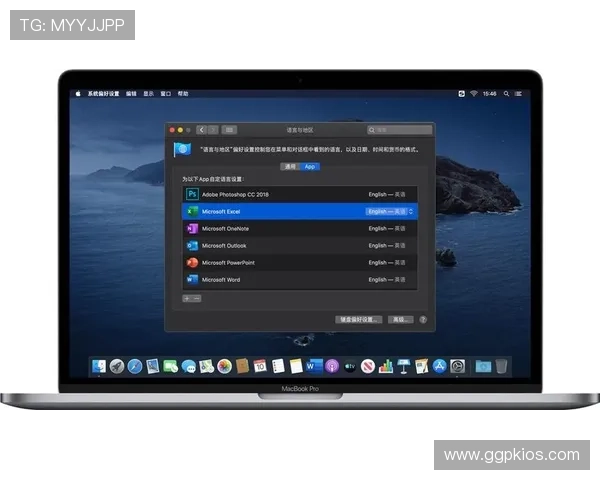The image size is (600, 480).
Task: Click the menu bar clock 15:46
Action: [x=489, y=93]
